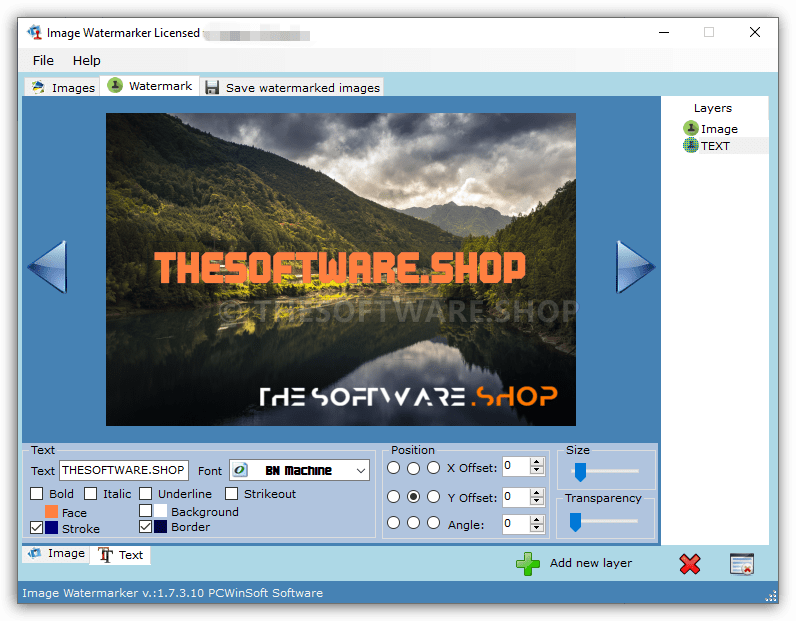Click the TEXT layer stamp icon
This screenshot has width=796, height=621.
pyautogui.click(x=690, y=146)
